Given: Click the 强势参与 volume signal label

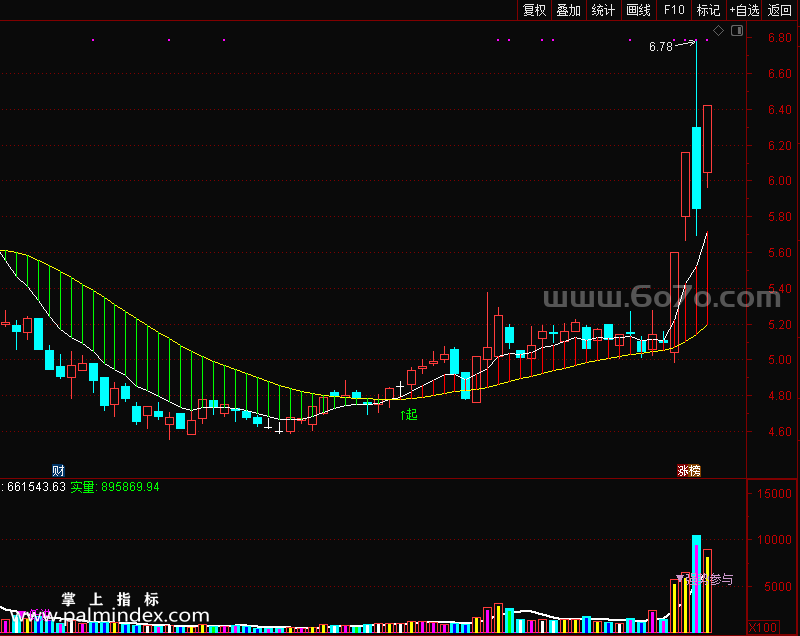Looking at the screenshot, I should click(705, 579).
